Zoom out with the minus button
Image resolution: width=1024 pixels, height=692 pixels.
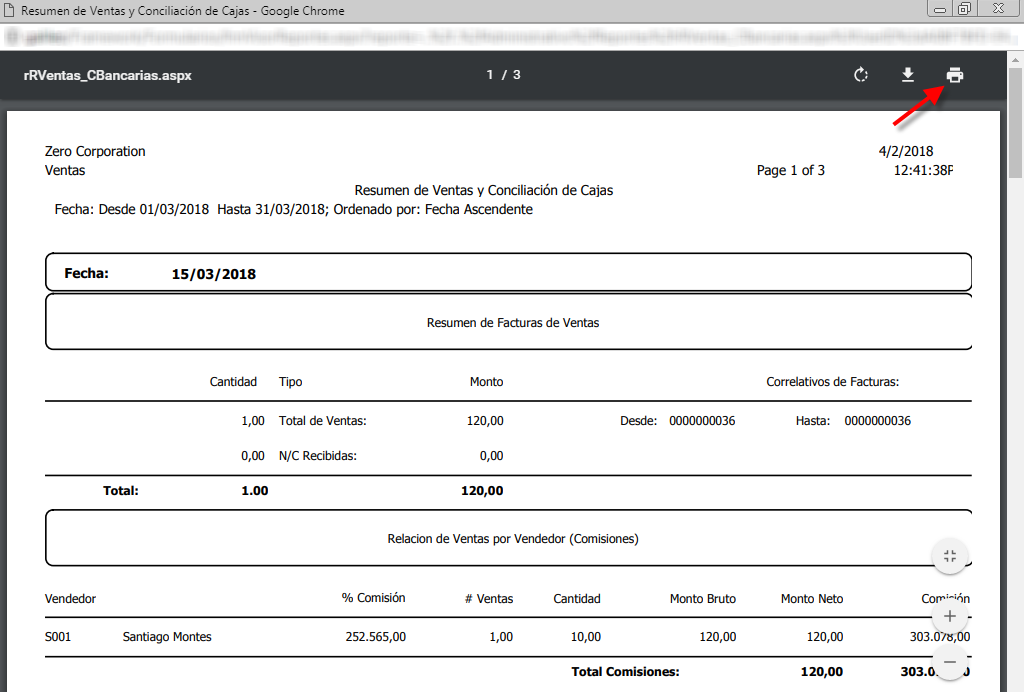point(950,662)
